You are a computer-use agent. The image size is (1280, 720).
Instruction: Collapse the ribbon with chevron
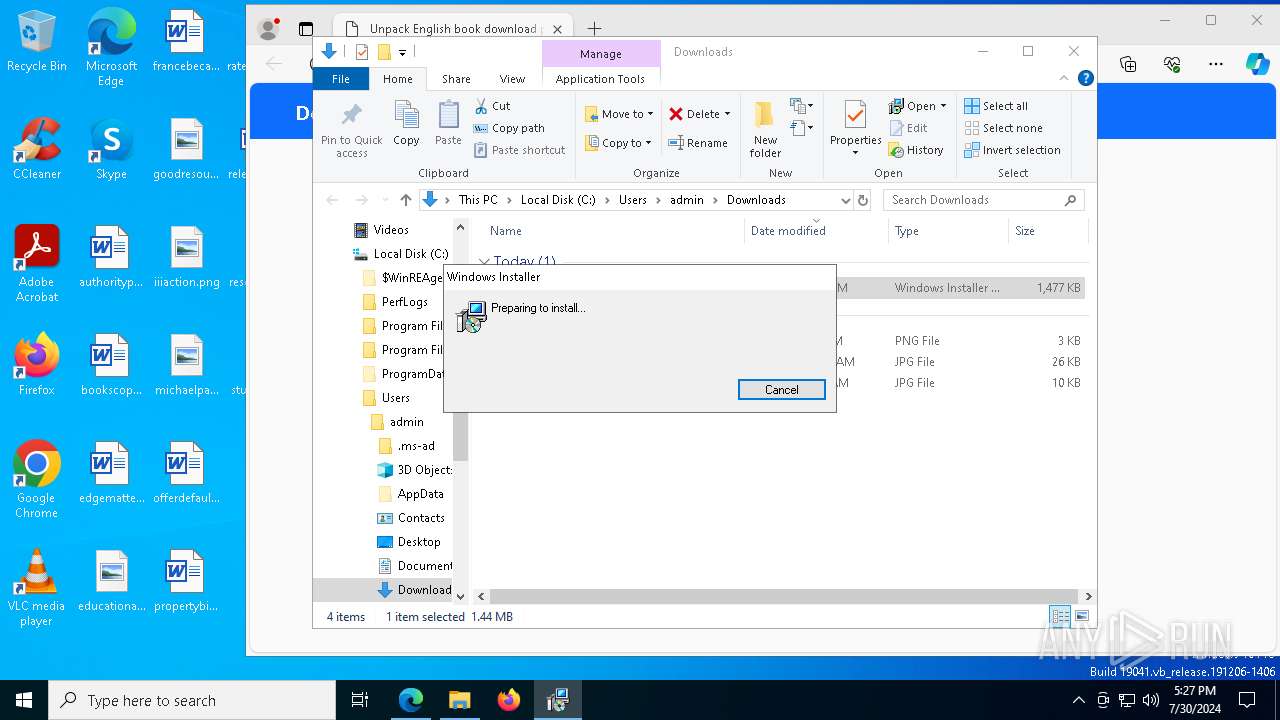1064,78
